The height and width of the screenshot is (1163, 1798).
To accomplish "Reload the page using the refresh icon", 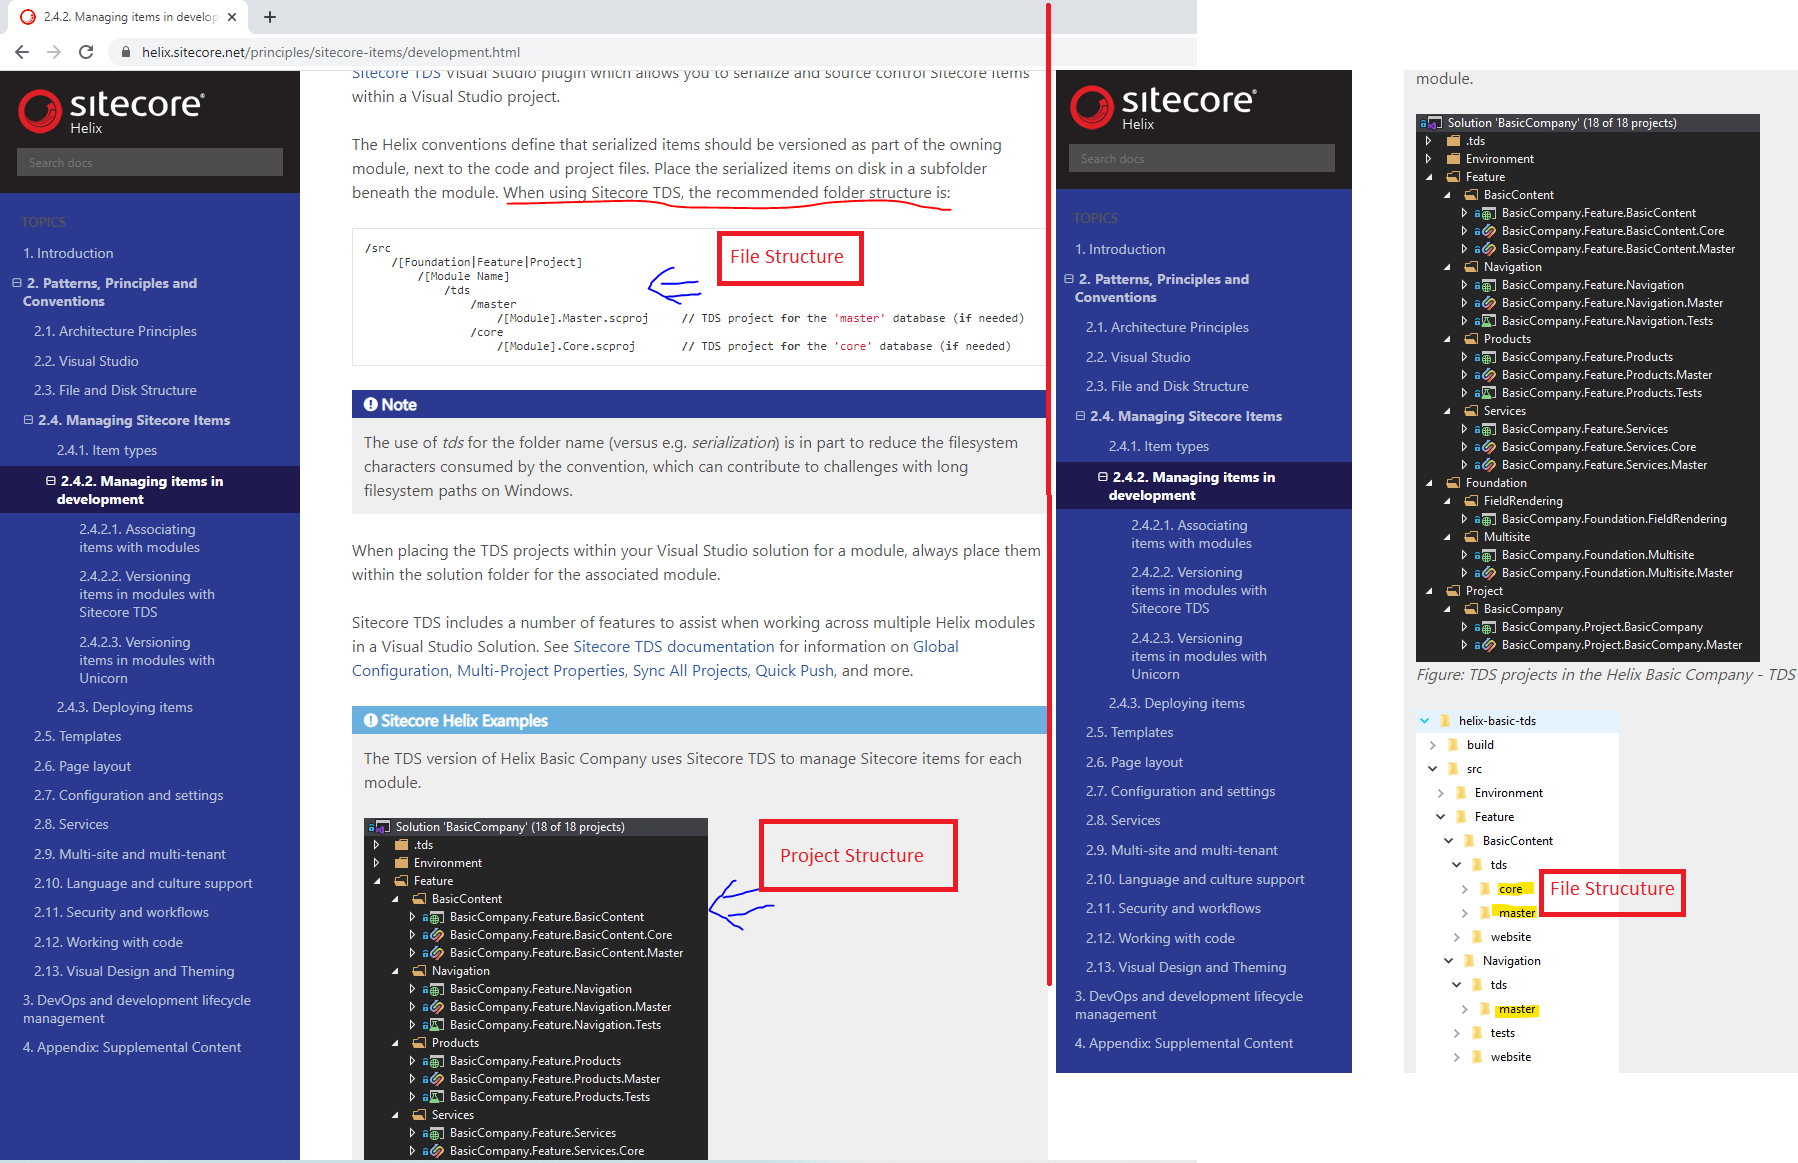I will pyautogui.click(x=85, y=52).
